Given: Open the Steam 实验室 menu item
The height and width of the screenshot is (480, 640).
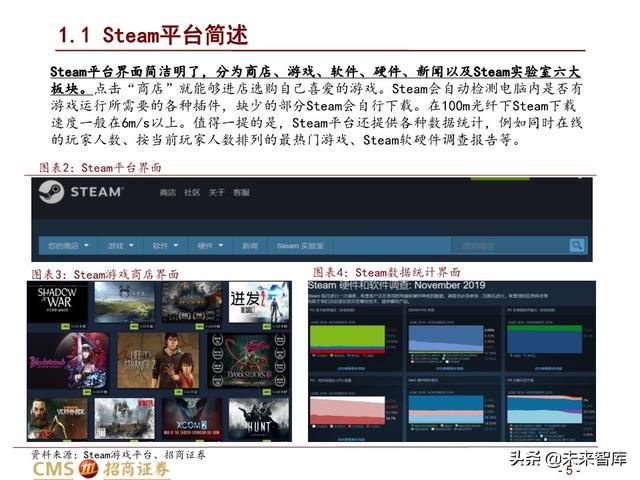Looking at the screenshot, I should click(x=300, y=245).
